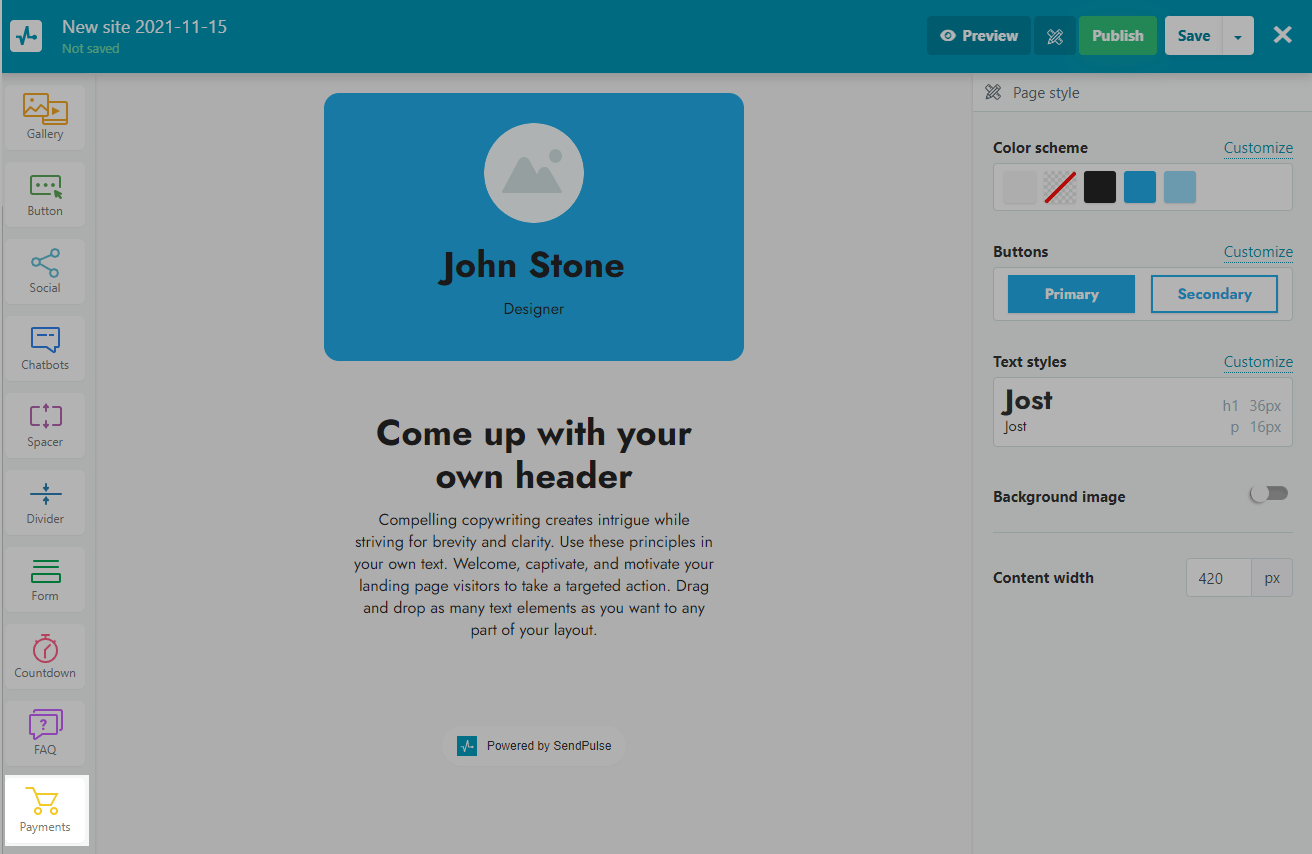Insert a Countdown timer element
The width and height of the screenshot is (1312, 854).
pyautogui.click(x=45, y=656)
